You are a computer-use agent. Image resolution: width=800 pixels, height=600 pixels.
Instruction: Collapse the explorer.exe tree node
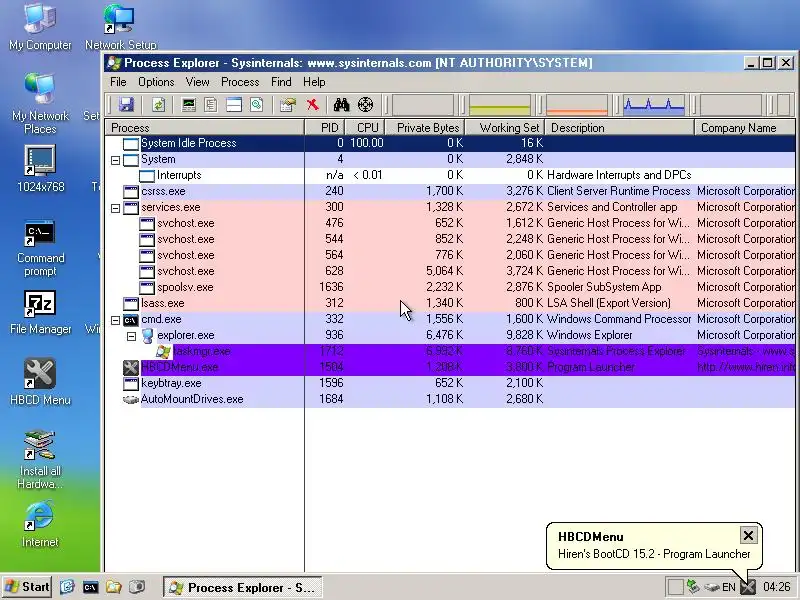click(131, 336)
